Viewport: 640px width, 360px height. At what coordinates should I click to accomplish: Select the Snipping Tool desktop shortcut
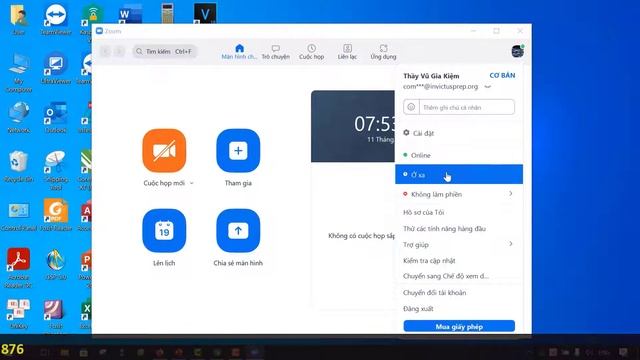56,170
